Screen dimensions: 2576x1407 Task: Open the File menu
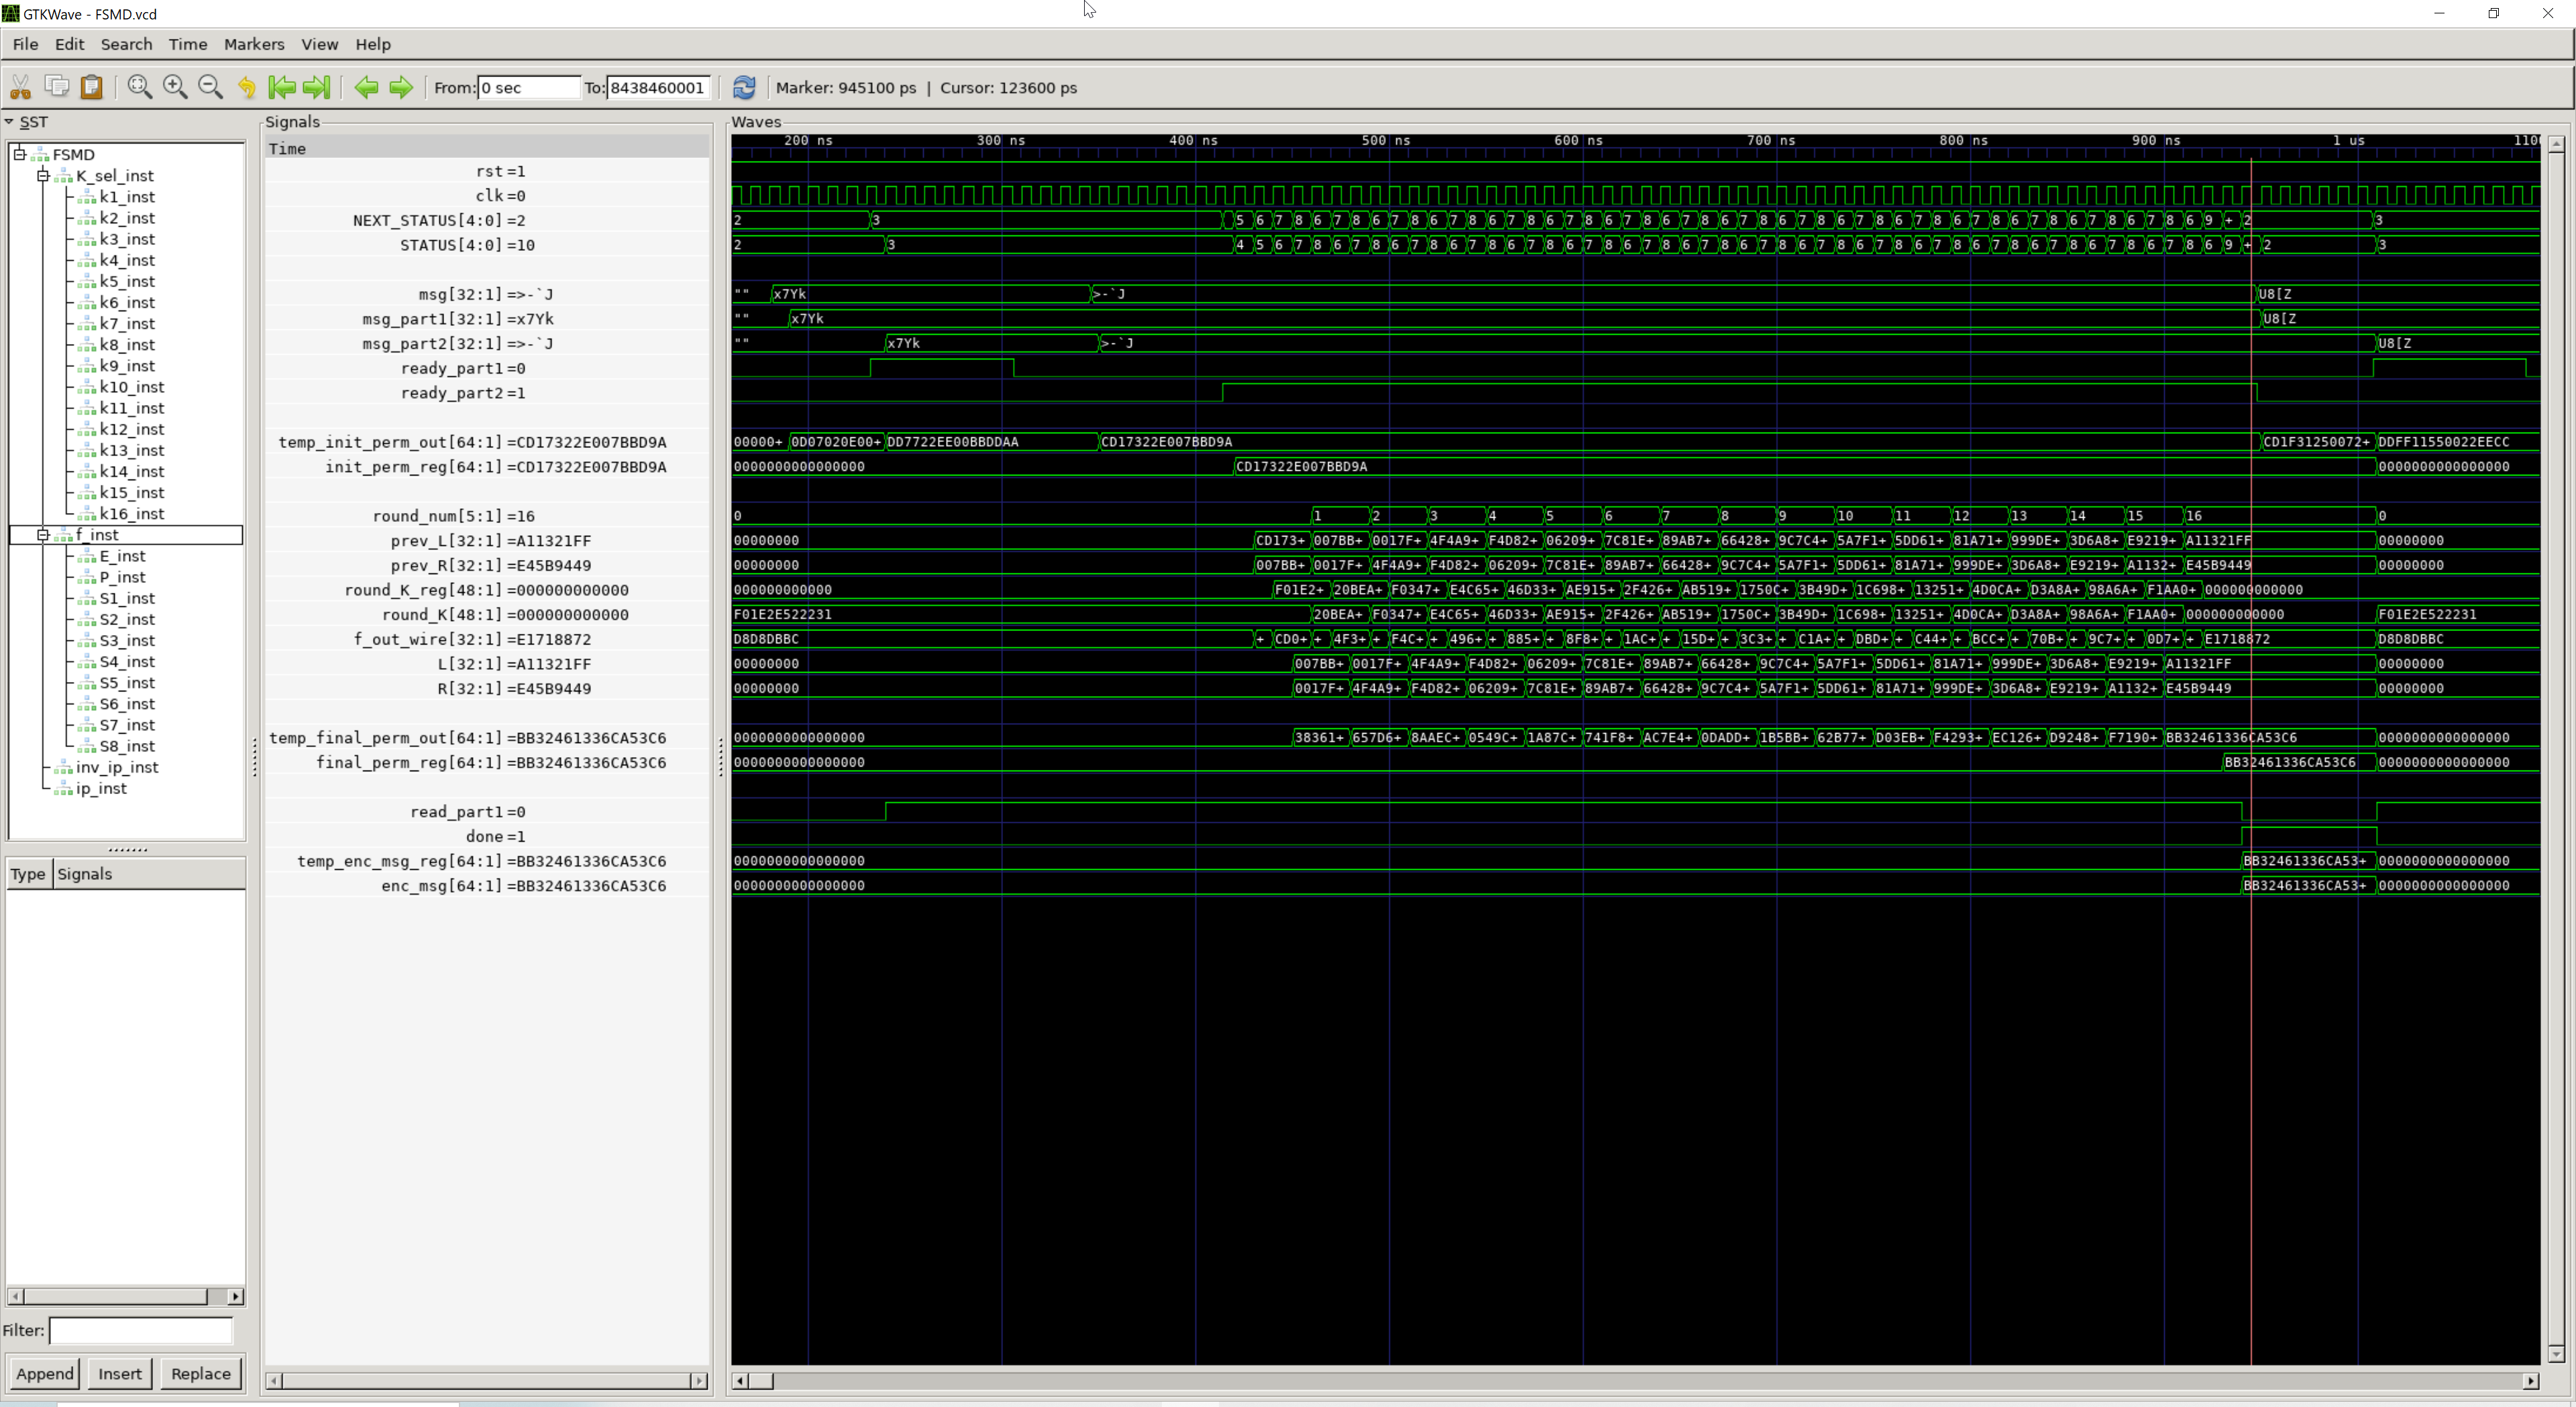[x=25, y=44]
